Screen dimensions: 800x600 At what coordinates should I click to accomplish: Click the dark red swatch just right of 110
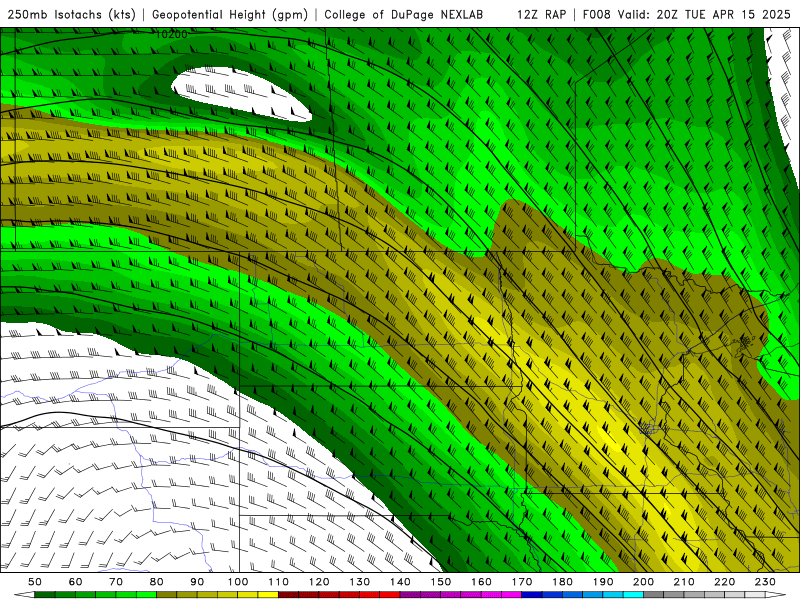288,594
